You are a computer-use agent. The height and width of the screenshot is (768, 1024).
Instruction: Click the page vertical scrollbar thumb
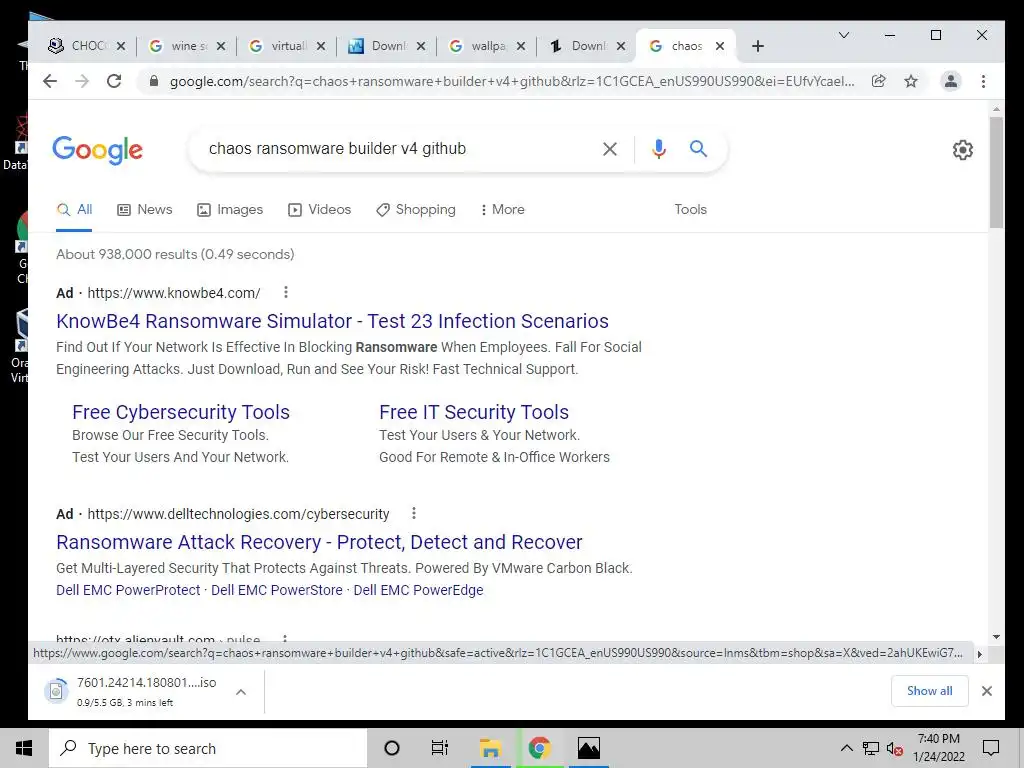click(x=996, y=172)
